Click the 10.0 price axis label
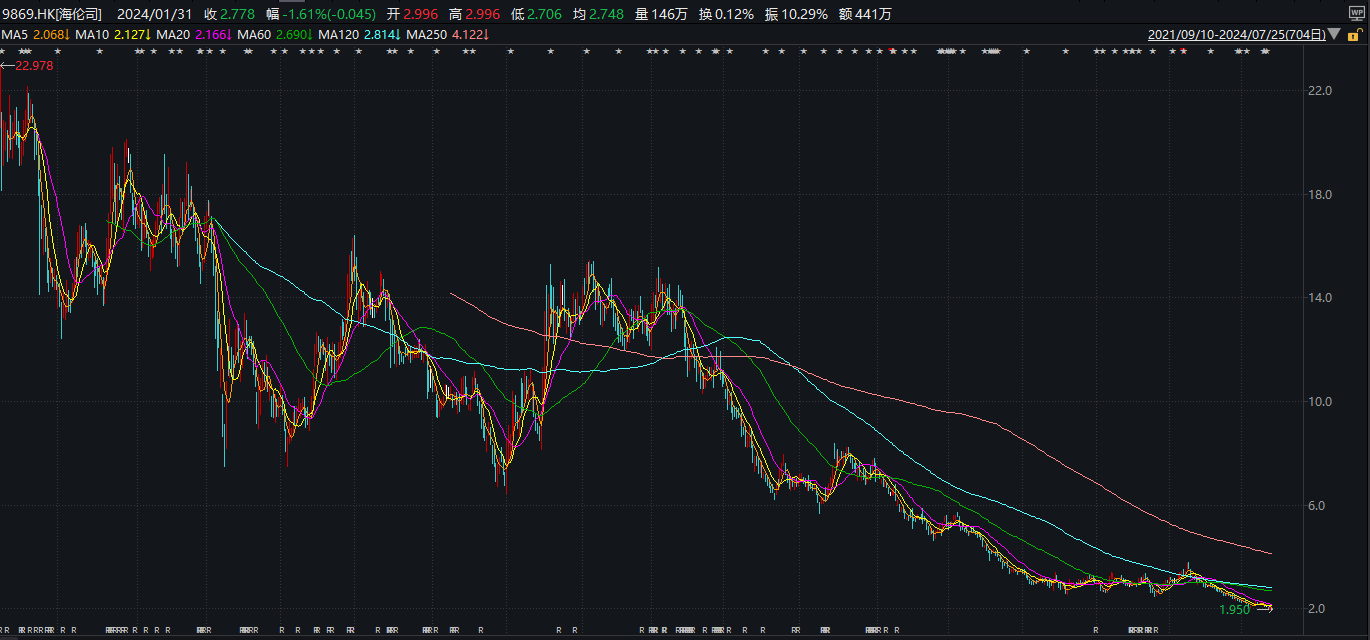The height and width of the screenshot is (640, 1370). coord(1320,402)
